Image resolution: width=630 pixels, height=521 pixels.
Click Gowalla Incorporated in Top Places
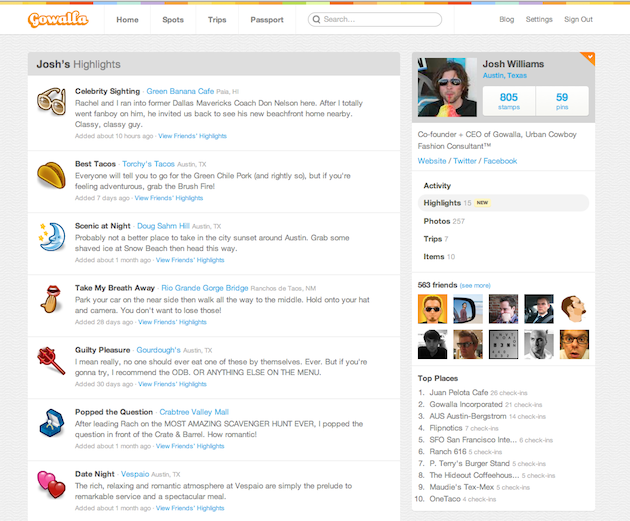tap(466, 405)
